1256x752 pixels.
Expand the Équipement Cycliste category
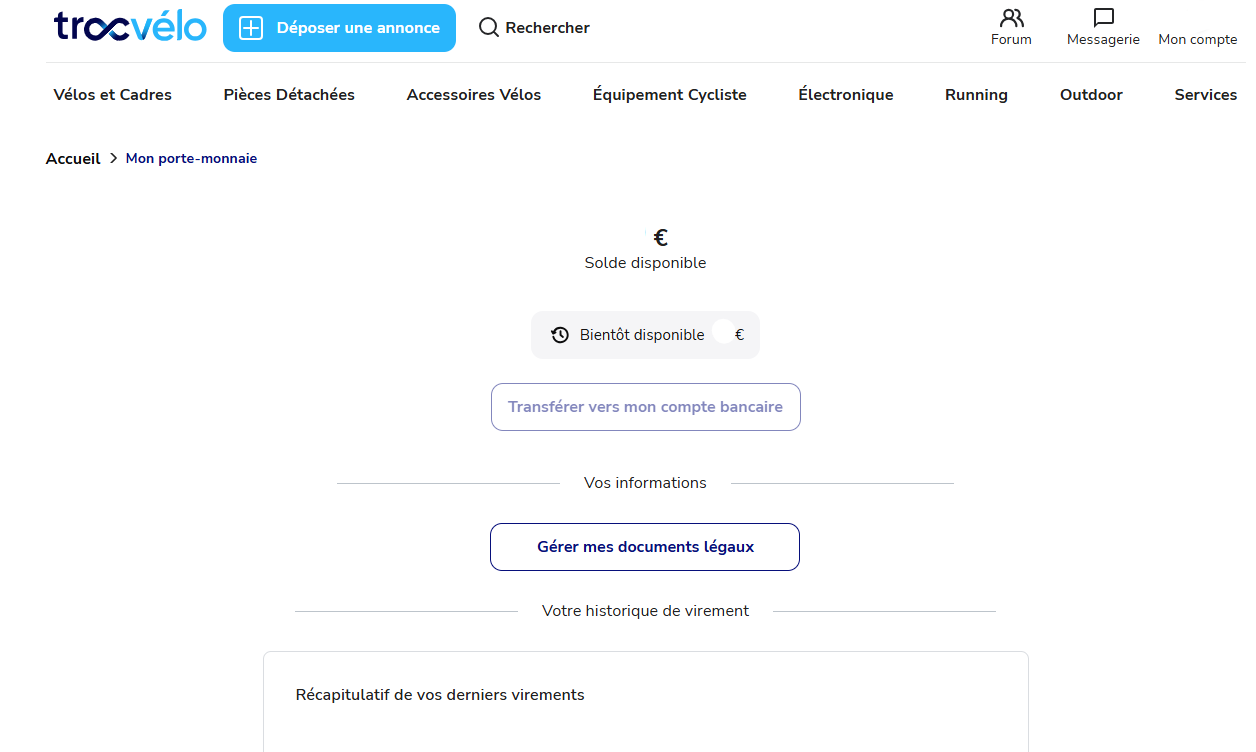click(670, 95)
